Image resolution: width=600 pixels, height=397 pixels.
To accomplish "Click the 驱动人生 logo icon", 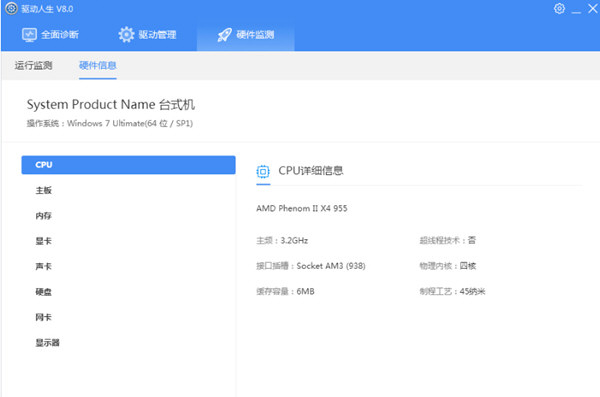I will point(11,8).
